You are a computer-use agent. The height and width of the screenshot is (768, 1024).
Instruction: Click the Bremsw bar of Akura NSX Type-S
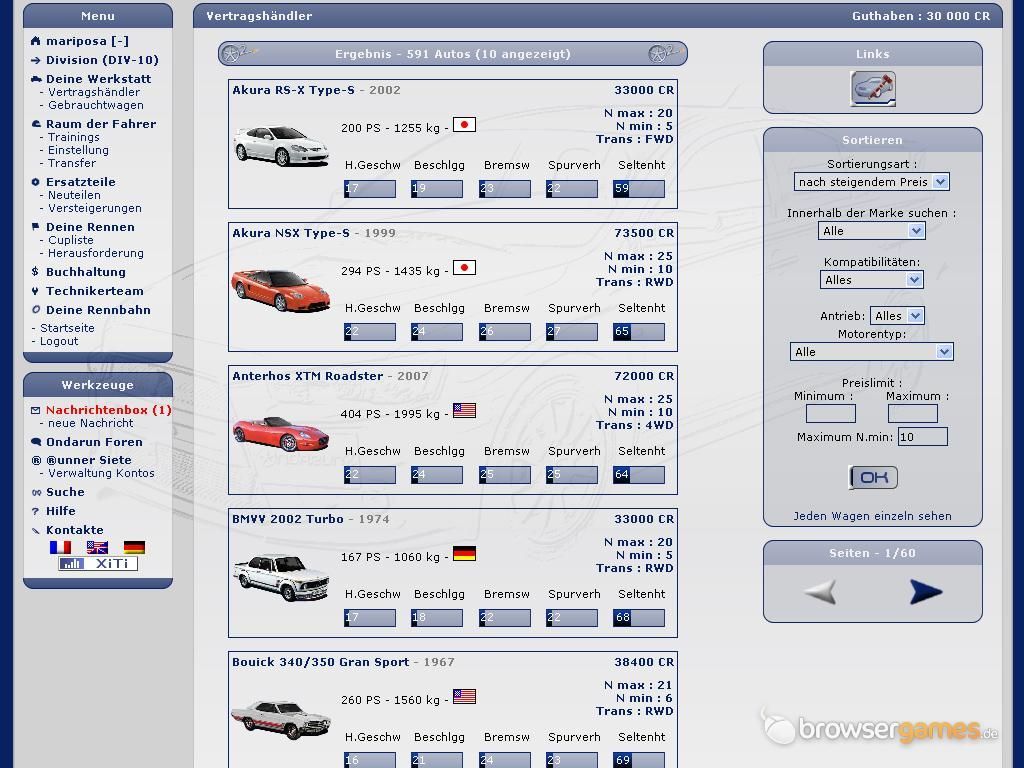click(x=504, y=332)
